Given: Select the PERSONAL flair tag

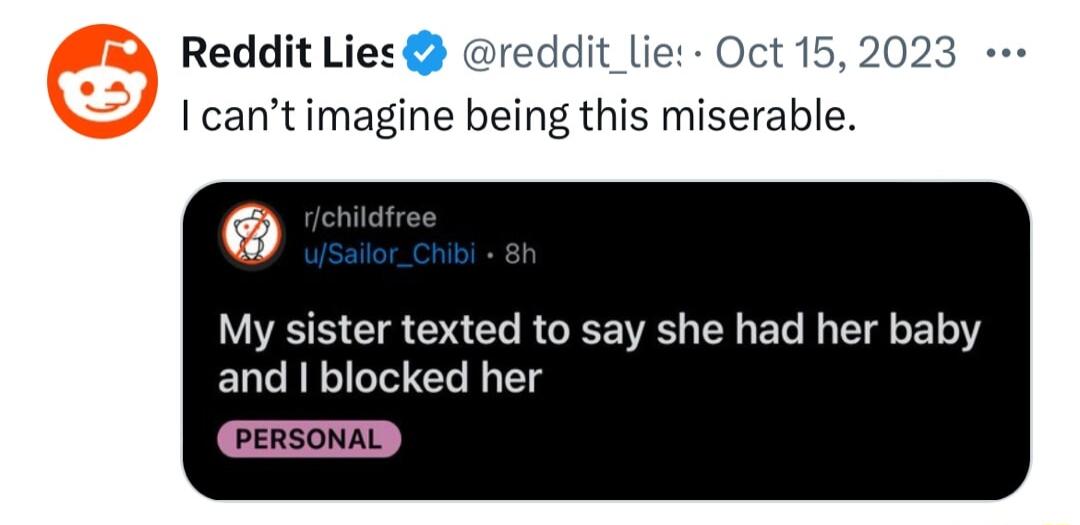Looking at the screenshot, I should pyautogui.click(x=308, y=438).
